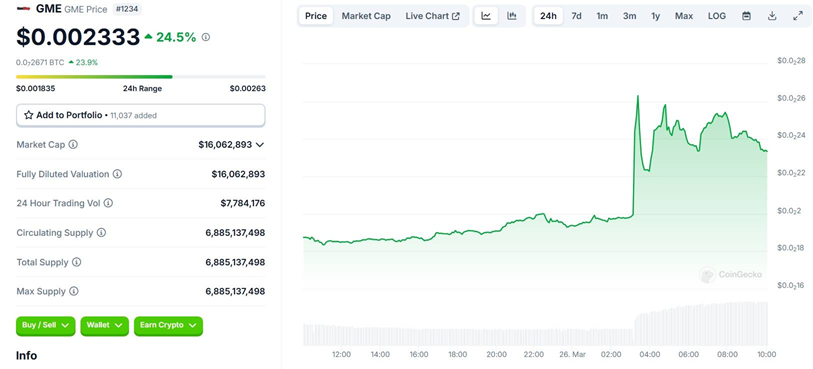Open the calendar date range picker
The width and height of the screenshot is (813, 369).
click(x=746, y=16)
